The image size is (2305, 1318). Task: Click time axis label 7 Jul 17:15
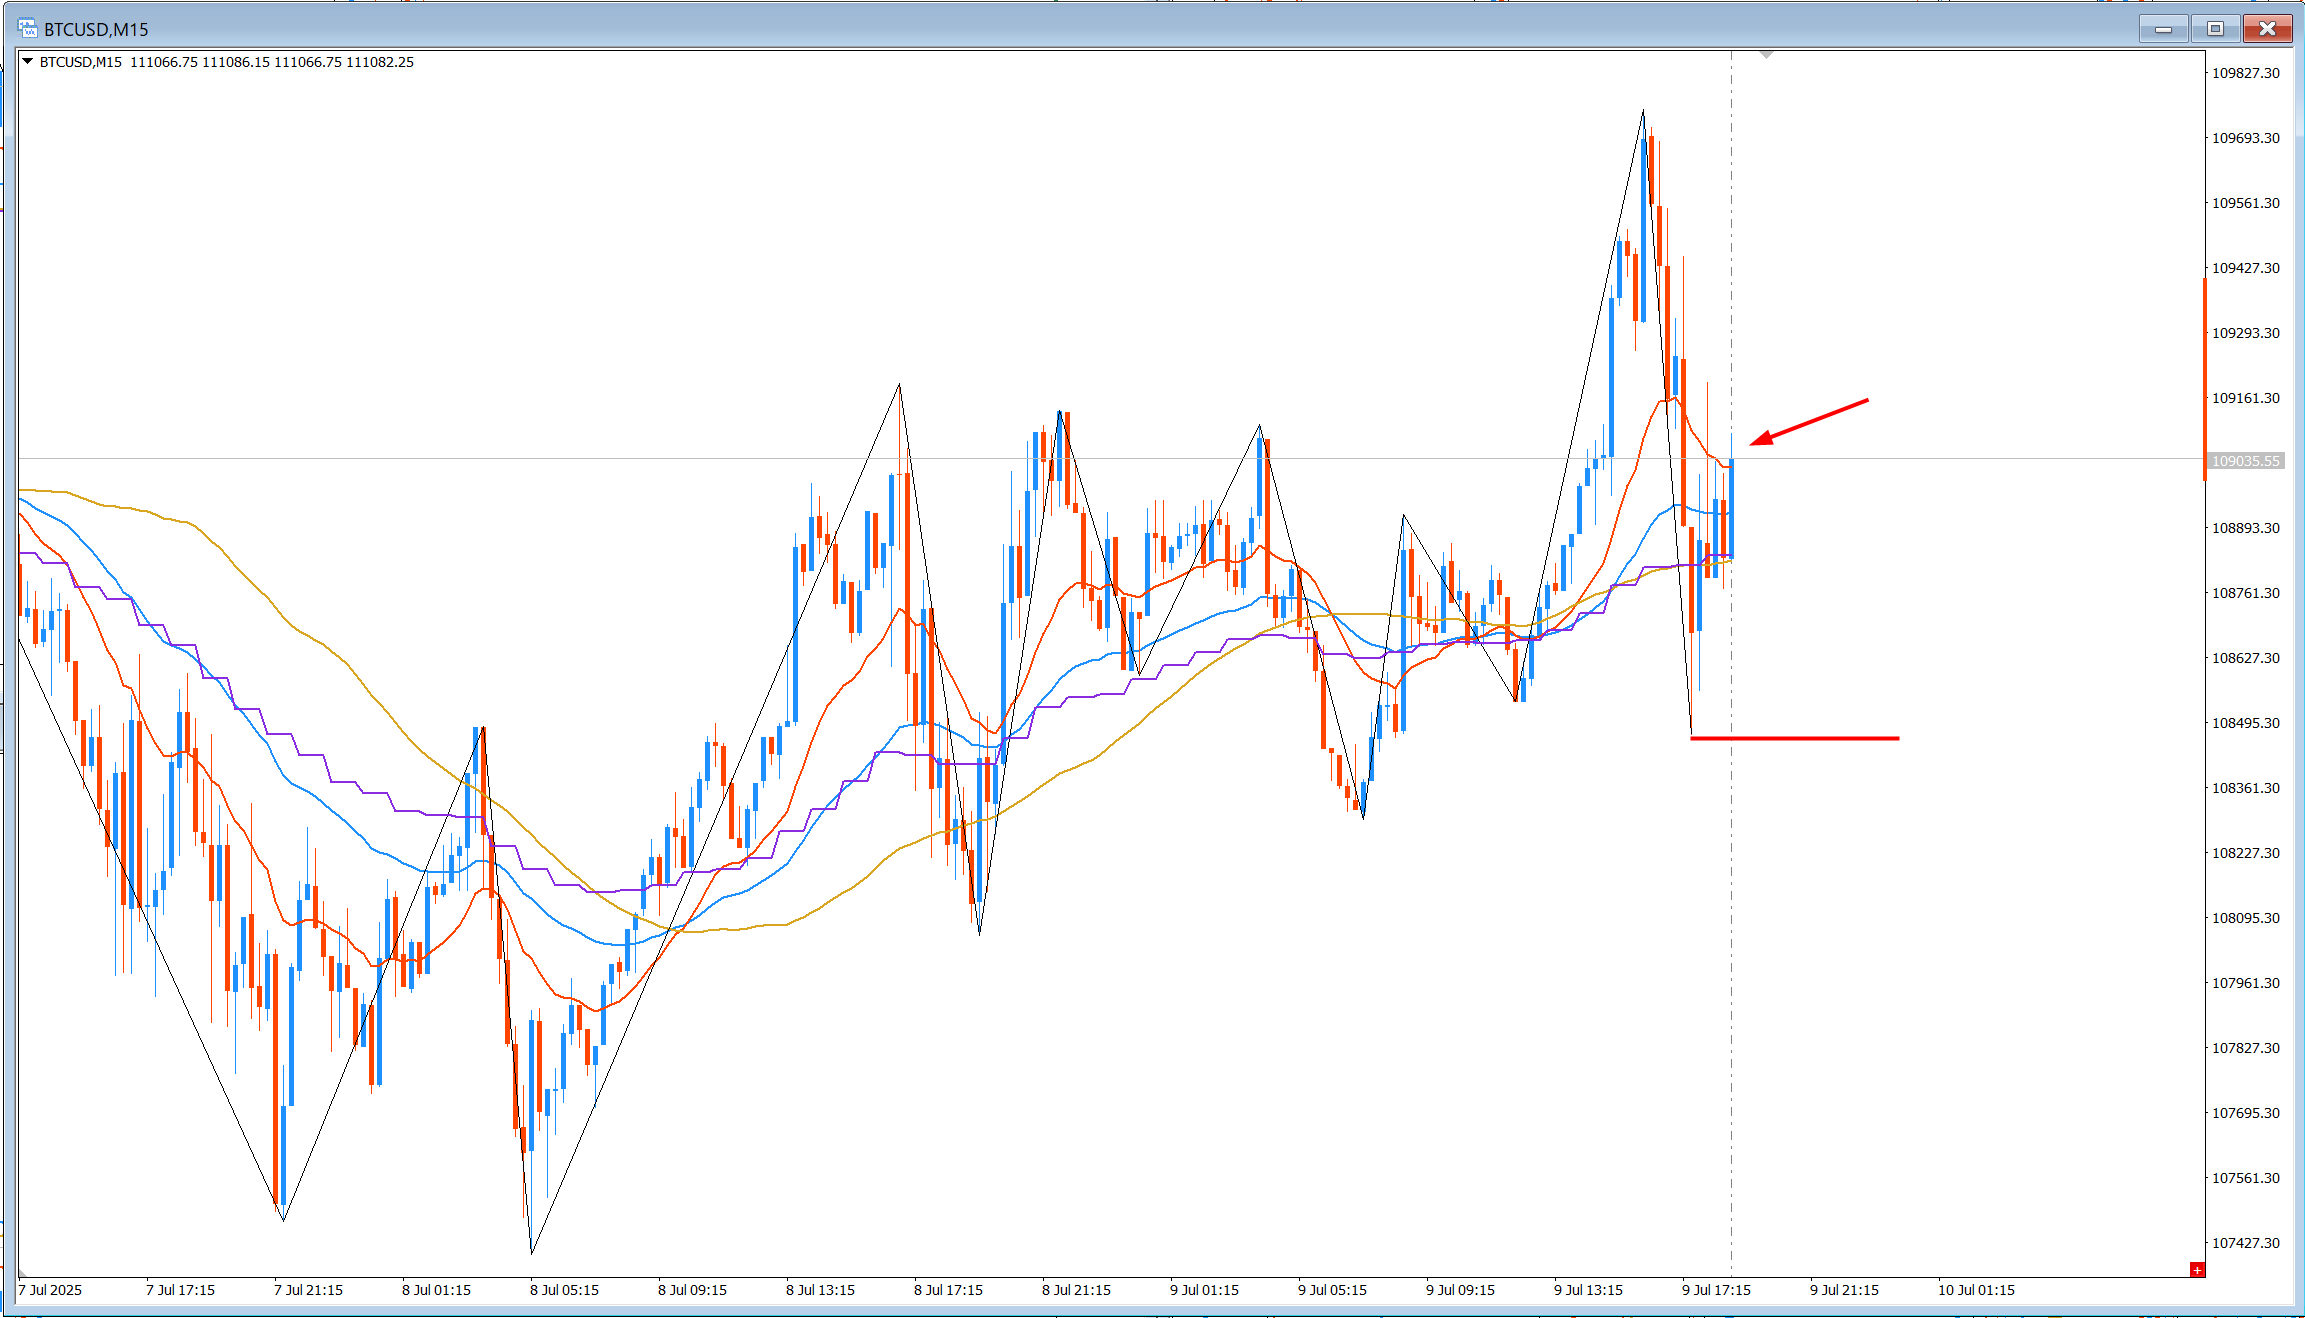pos(180,1290)
